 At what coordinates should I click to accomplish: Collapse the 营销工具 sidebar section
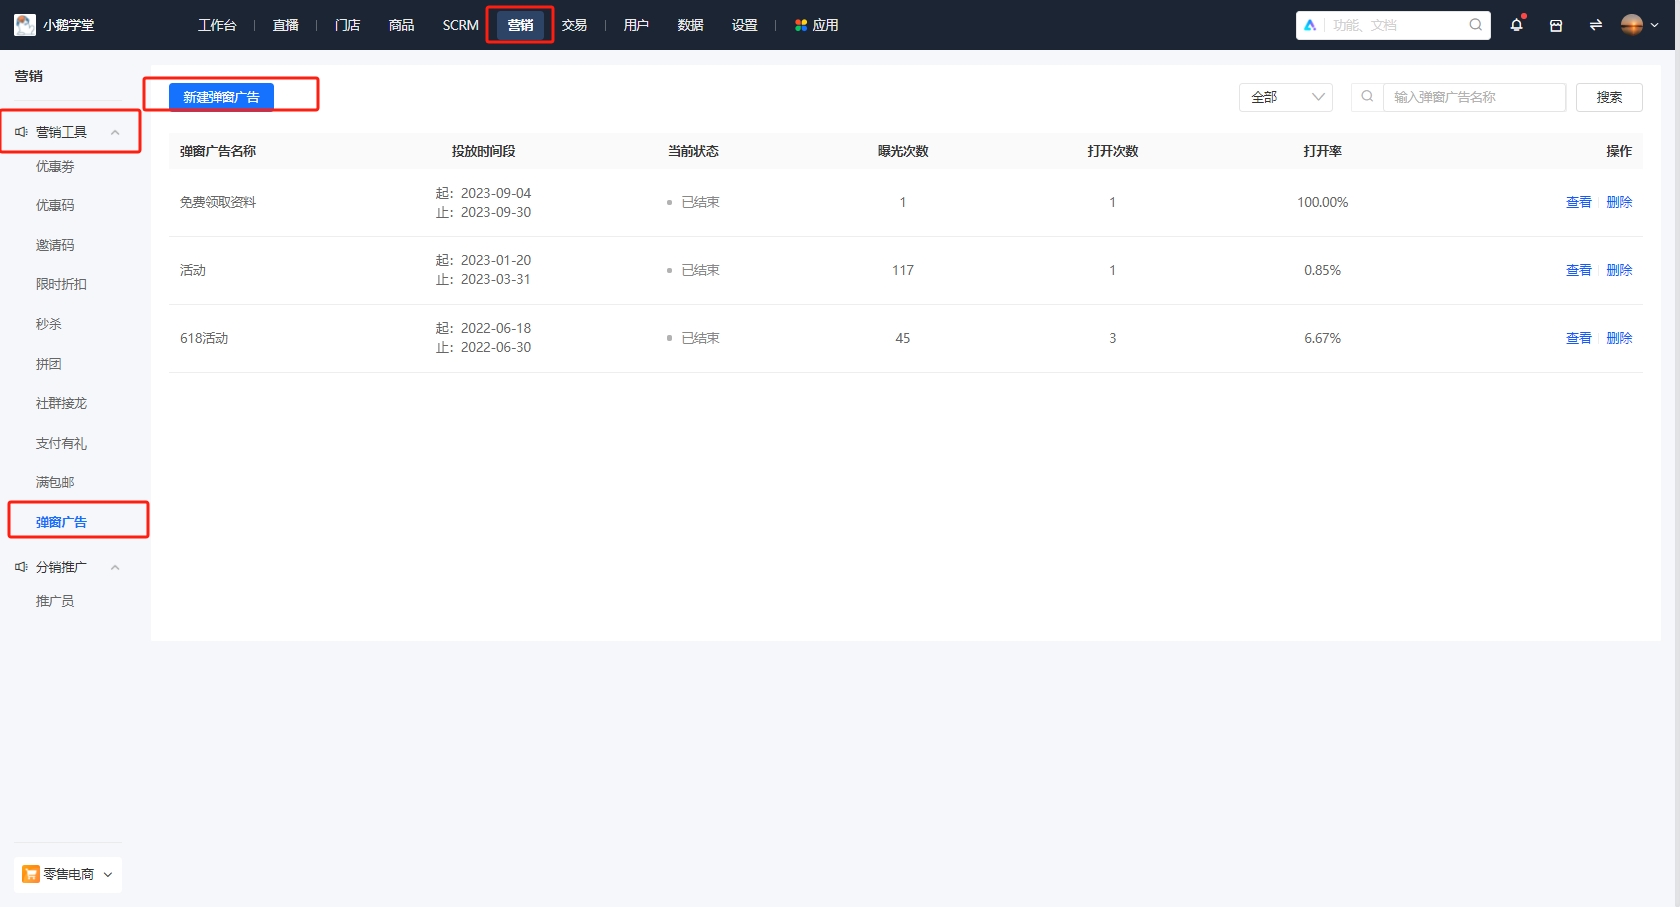(x=115, y=132)
